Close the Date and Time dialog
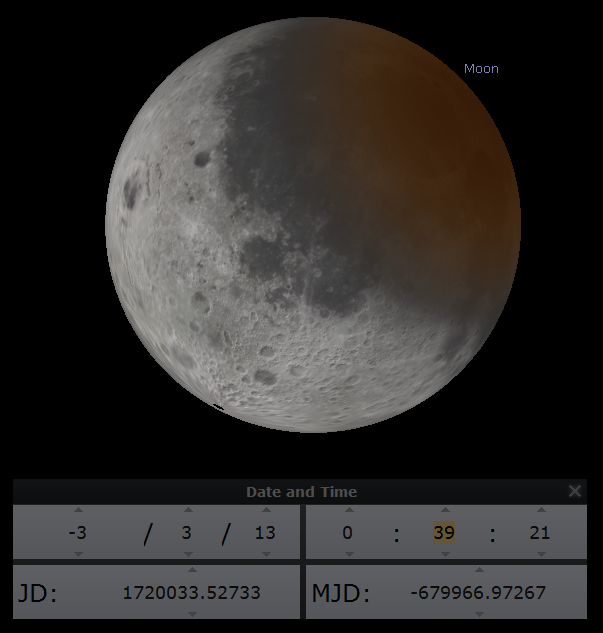This screenshot has width=603, height=633. tap(575, 491)
